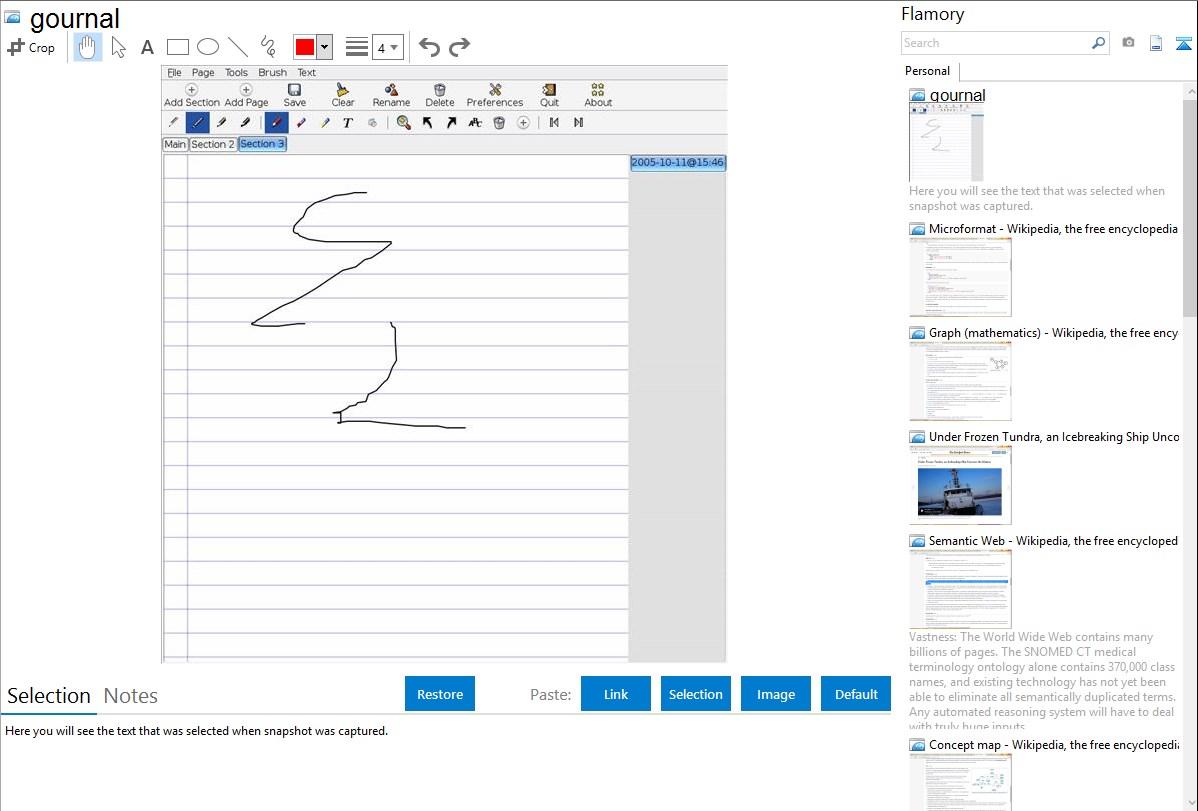Open the Notes tab
Viewport: 1198px width, 811px height.
pos(131,696)
